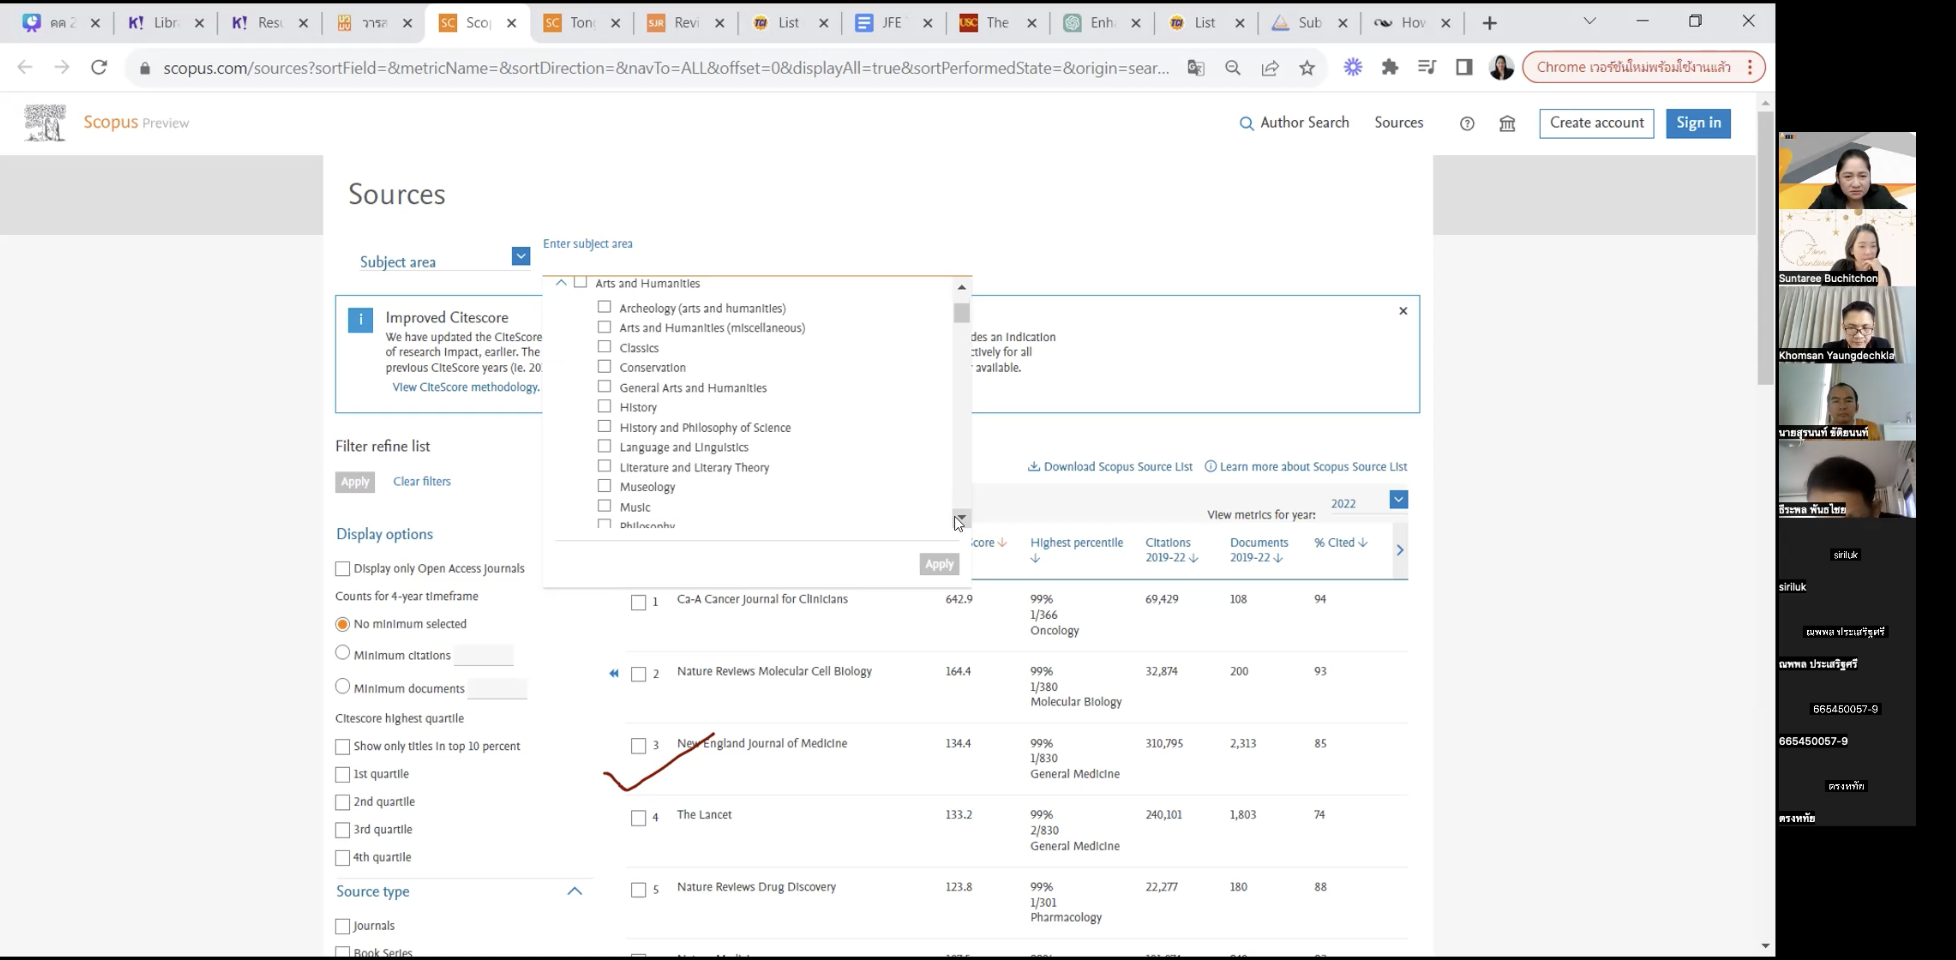Screen dimensions: 1956x960
Task: Click the share page icon in address bar
Action: tap(1270, 68)
